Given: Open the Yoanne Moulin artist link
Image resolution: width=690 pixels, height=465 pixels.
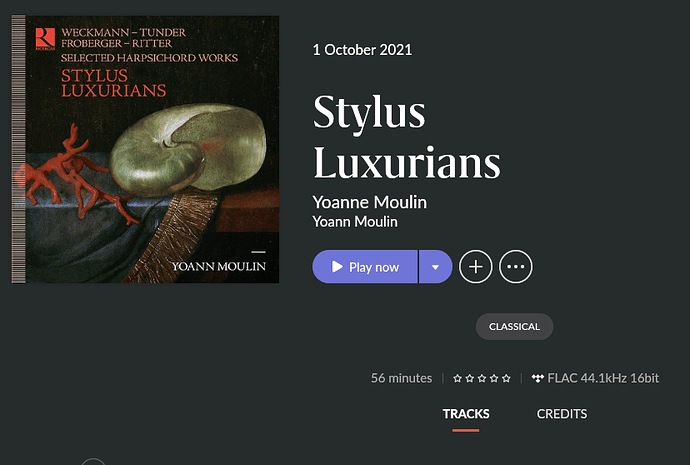Looking at the screenshot, I should pyautogui.click(x=369, y=202).
